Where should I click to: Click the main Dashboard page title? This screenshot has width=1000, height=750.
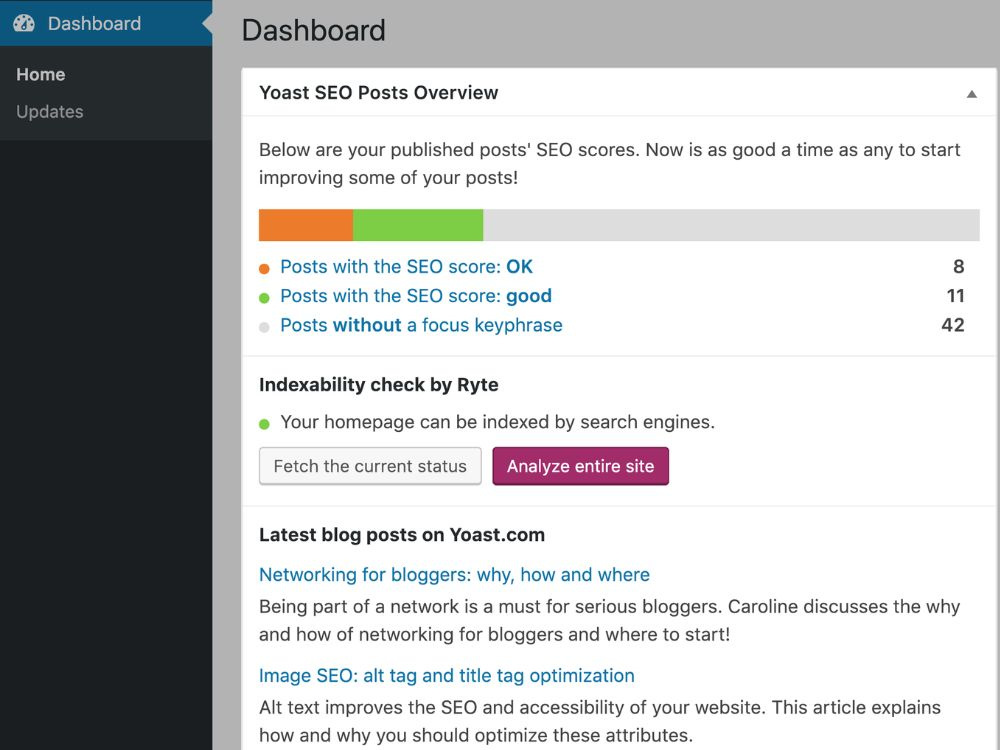click(x=314, y=31)
